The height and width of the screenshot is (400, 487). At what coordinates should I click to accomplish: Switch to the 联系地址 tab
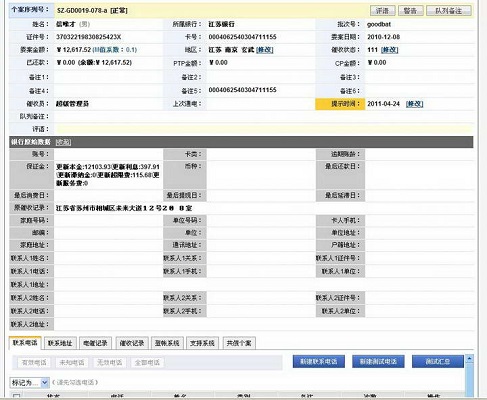[x=60, y=343]
